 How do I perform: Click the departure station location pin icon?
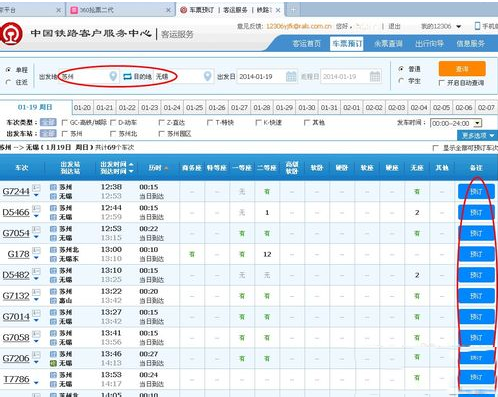point(113,76)
